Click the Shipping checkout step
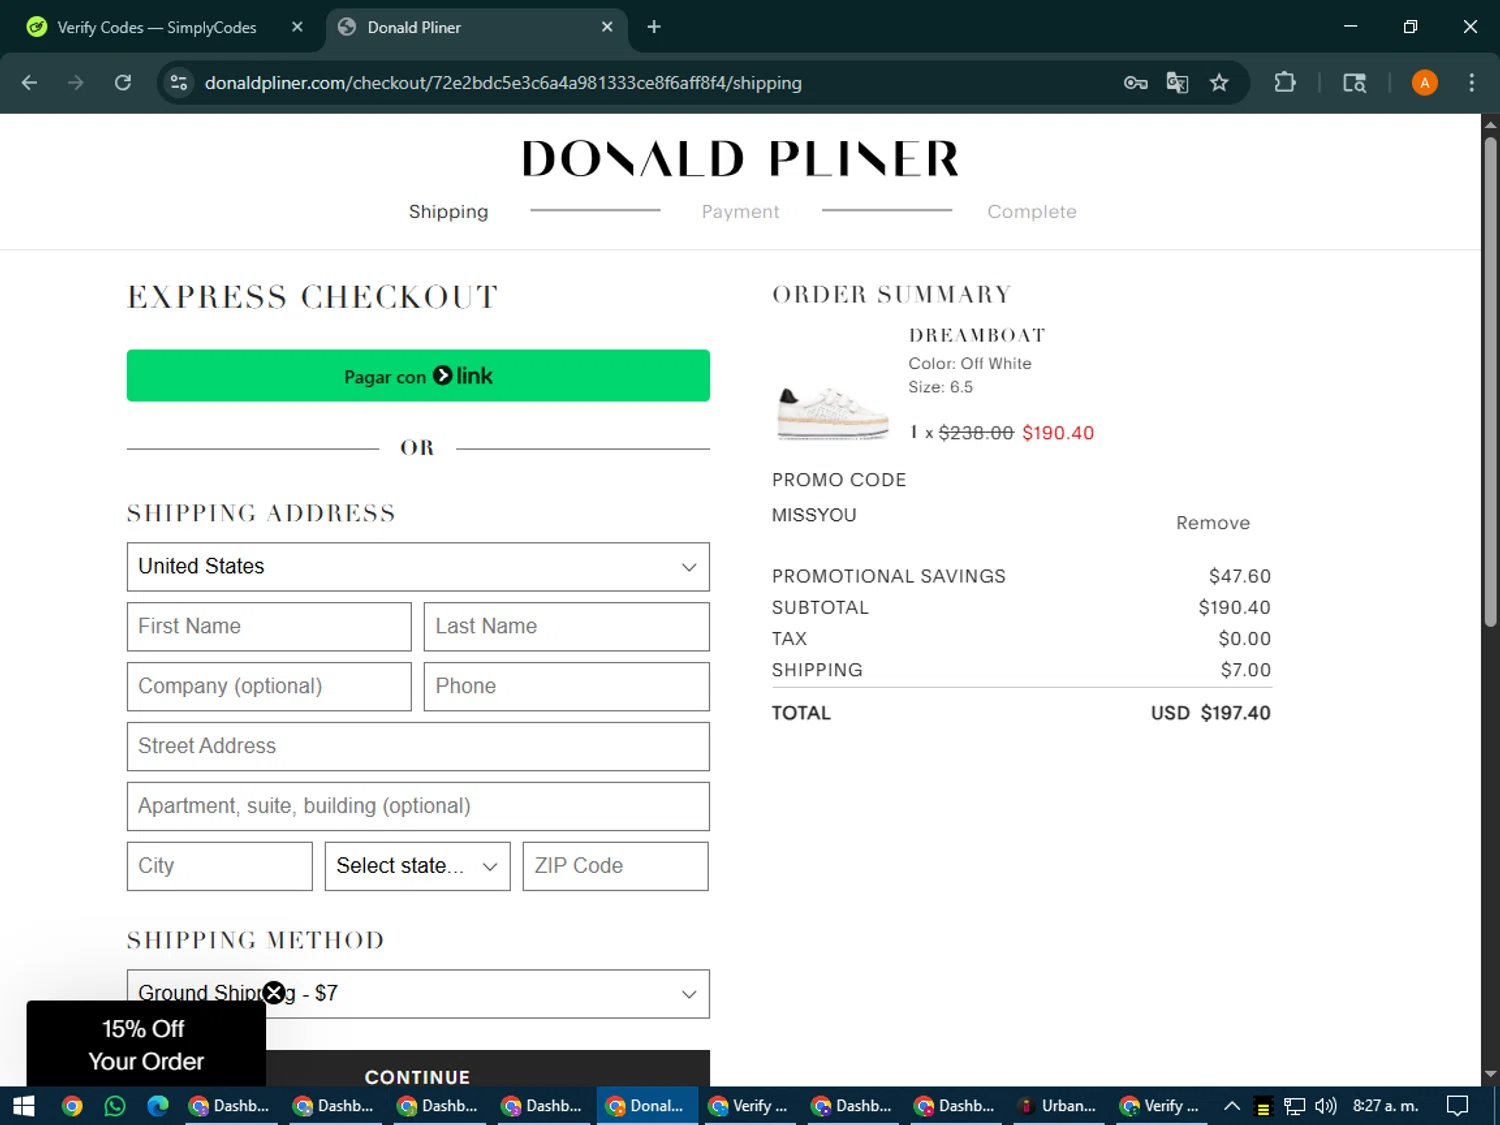 [448, 211]
